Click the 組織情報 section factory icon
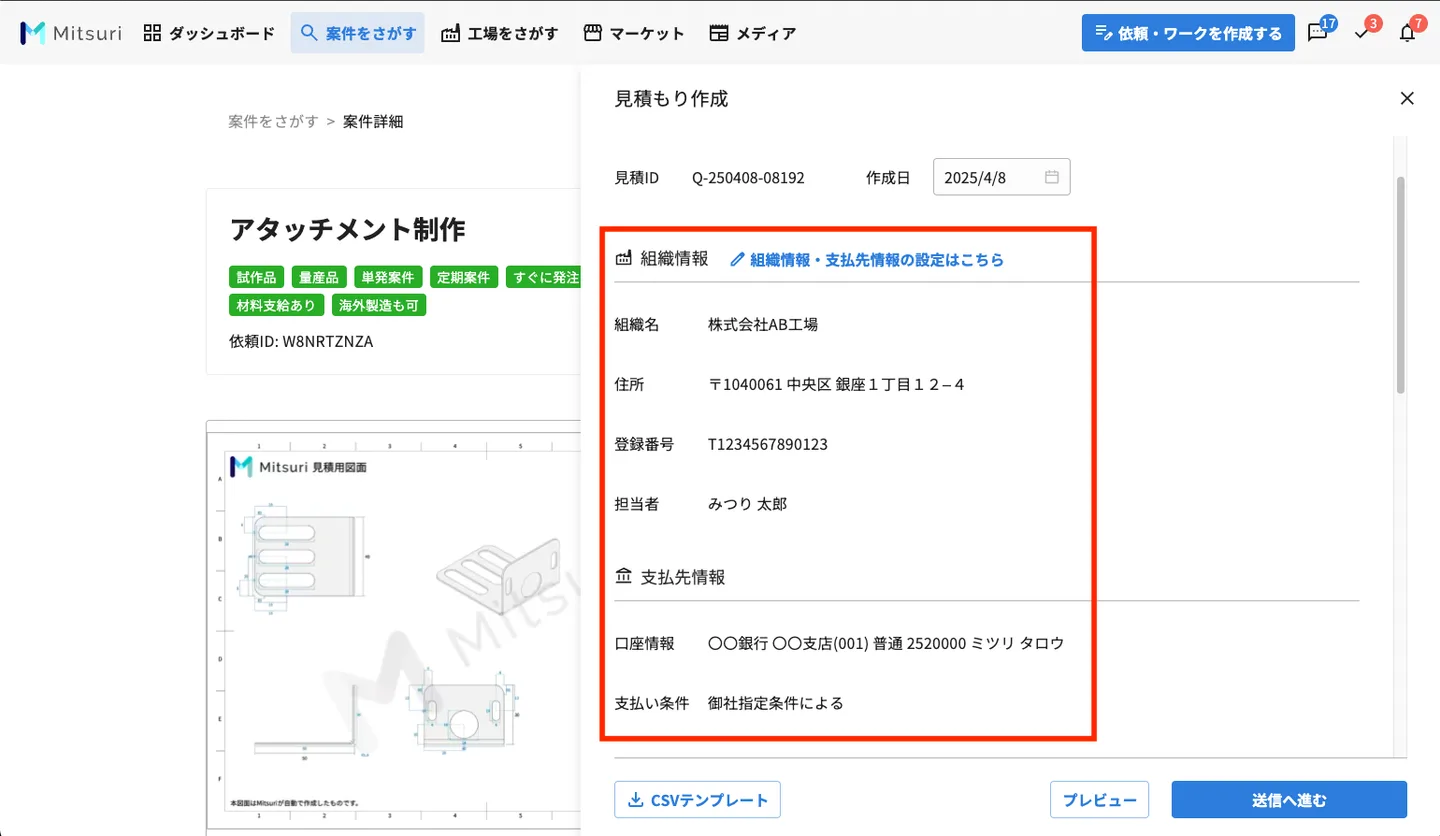1440x836 pixels. pos(624,259)
